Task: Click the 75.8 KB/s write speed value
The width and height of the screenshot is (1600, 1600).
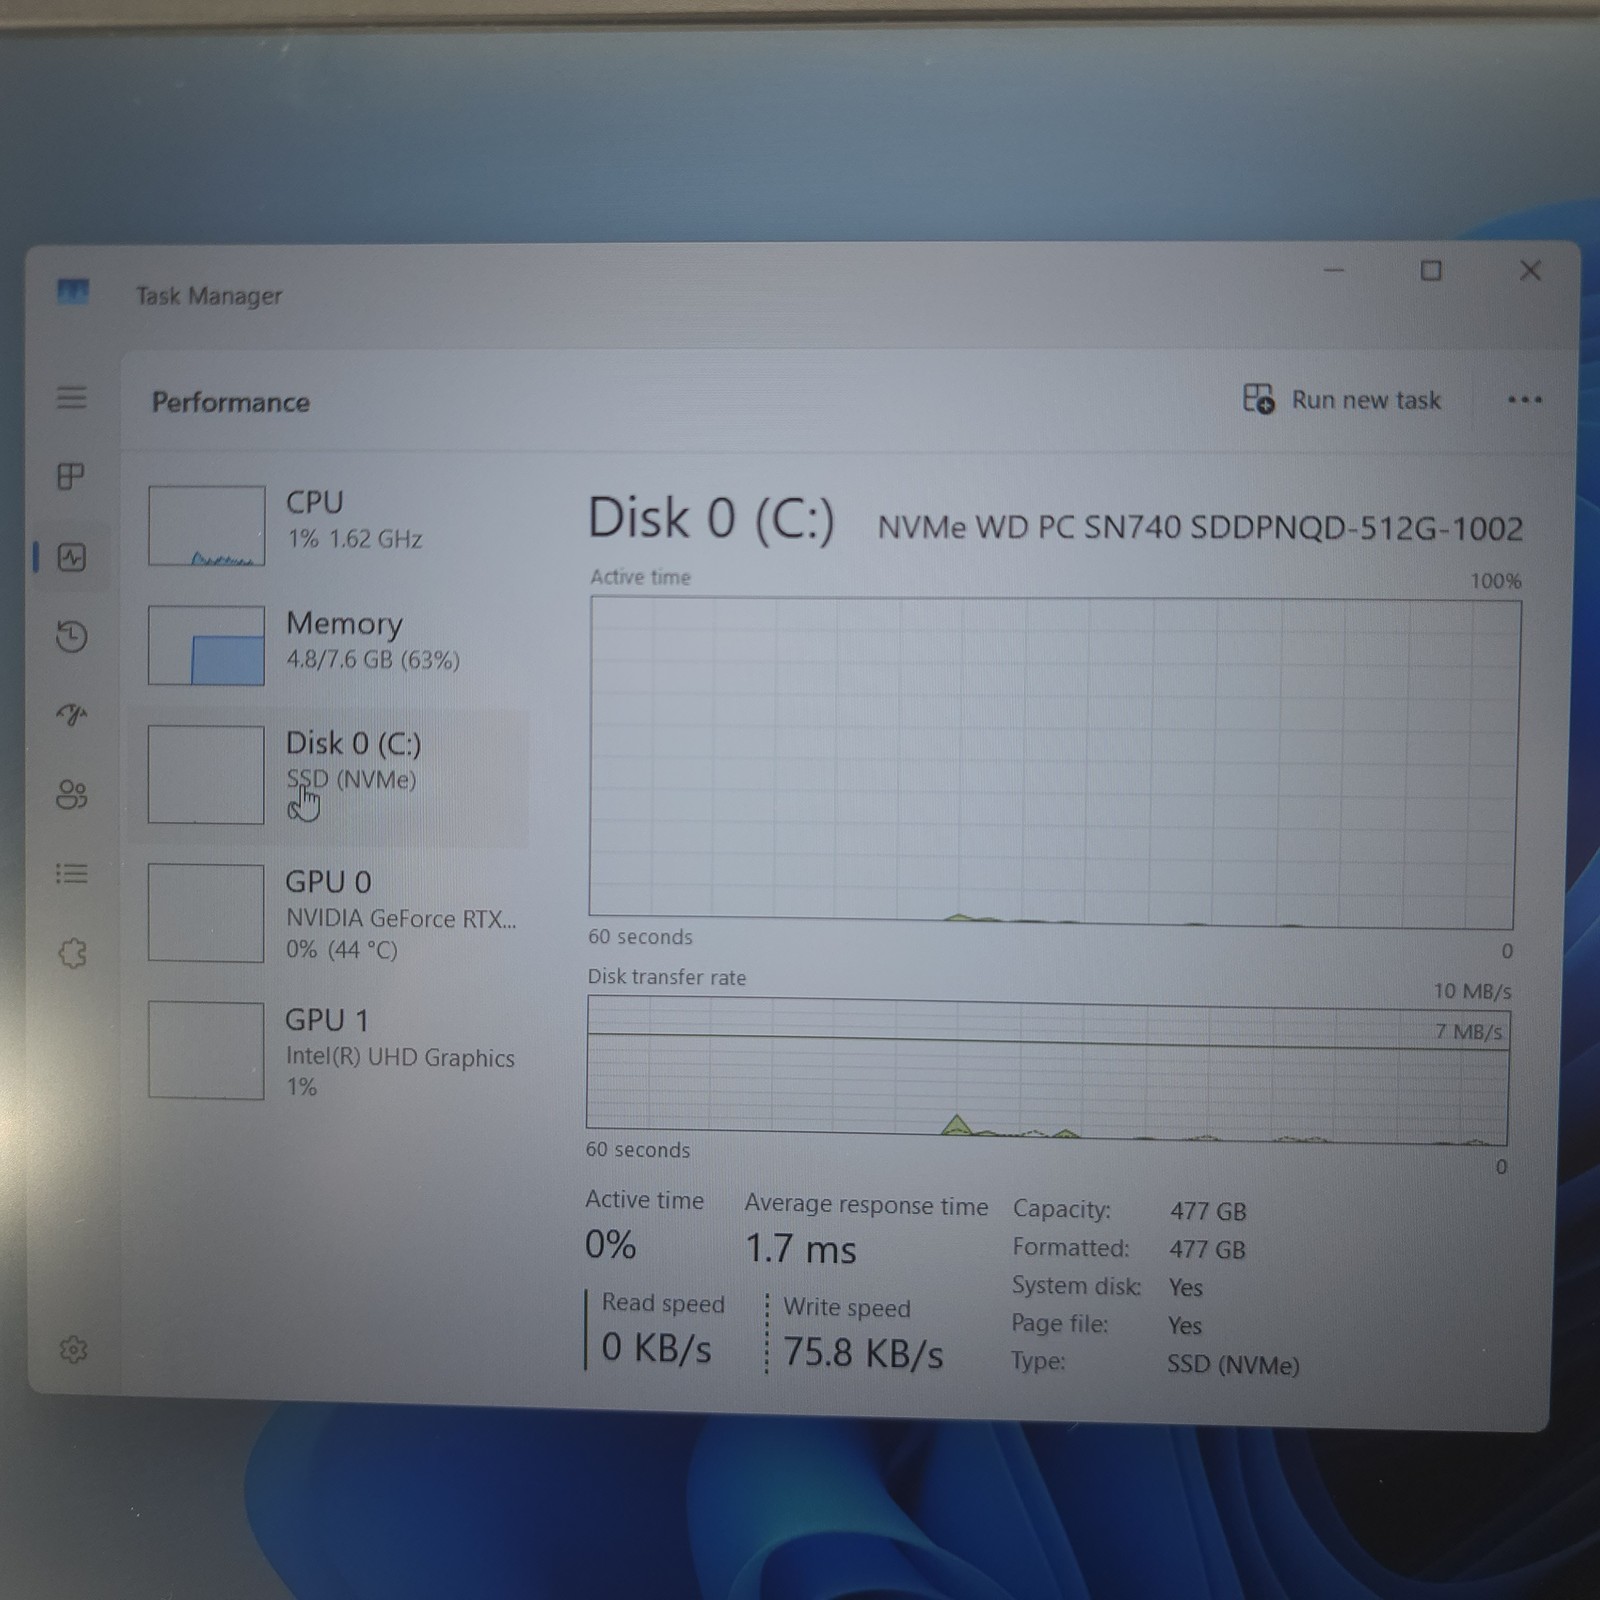Action: tap(863, 1353)
